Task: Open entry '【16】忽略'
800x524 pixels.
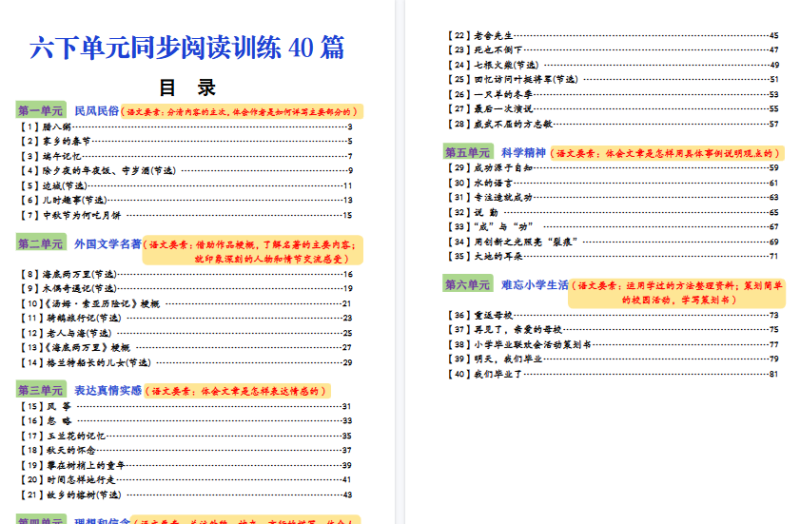Action: click(x=186, y=421)
